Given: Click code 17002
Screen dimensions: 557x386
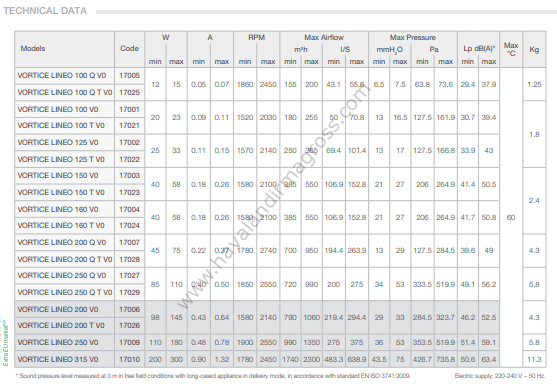Looking at the screenshot, I should pyautogui.click(x=129, y=142).
